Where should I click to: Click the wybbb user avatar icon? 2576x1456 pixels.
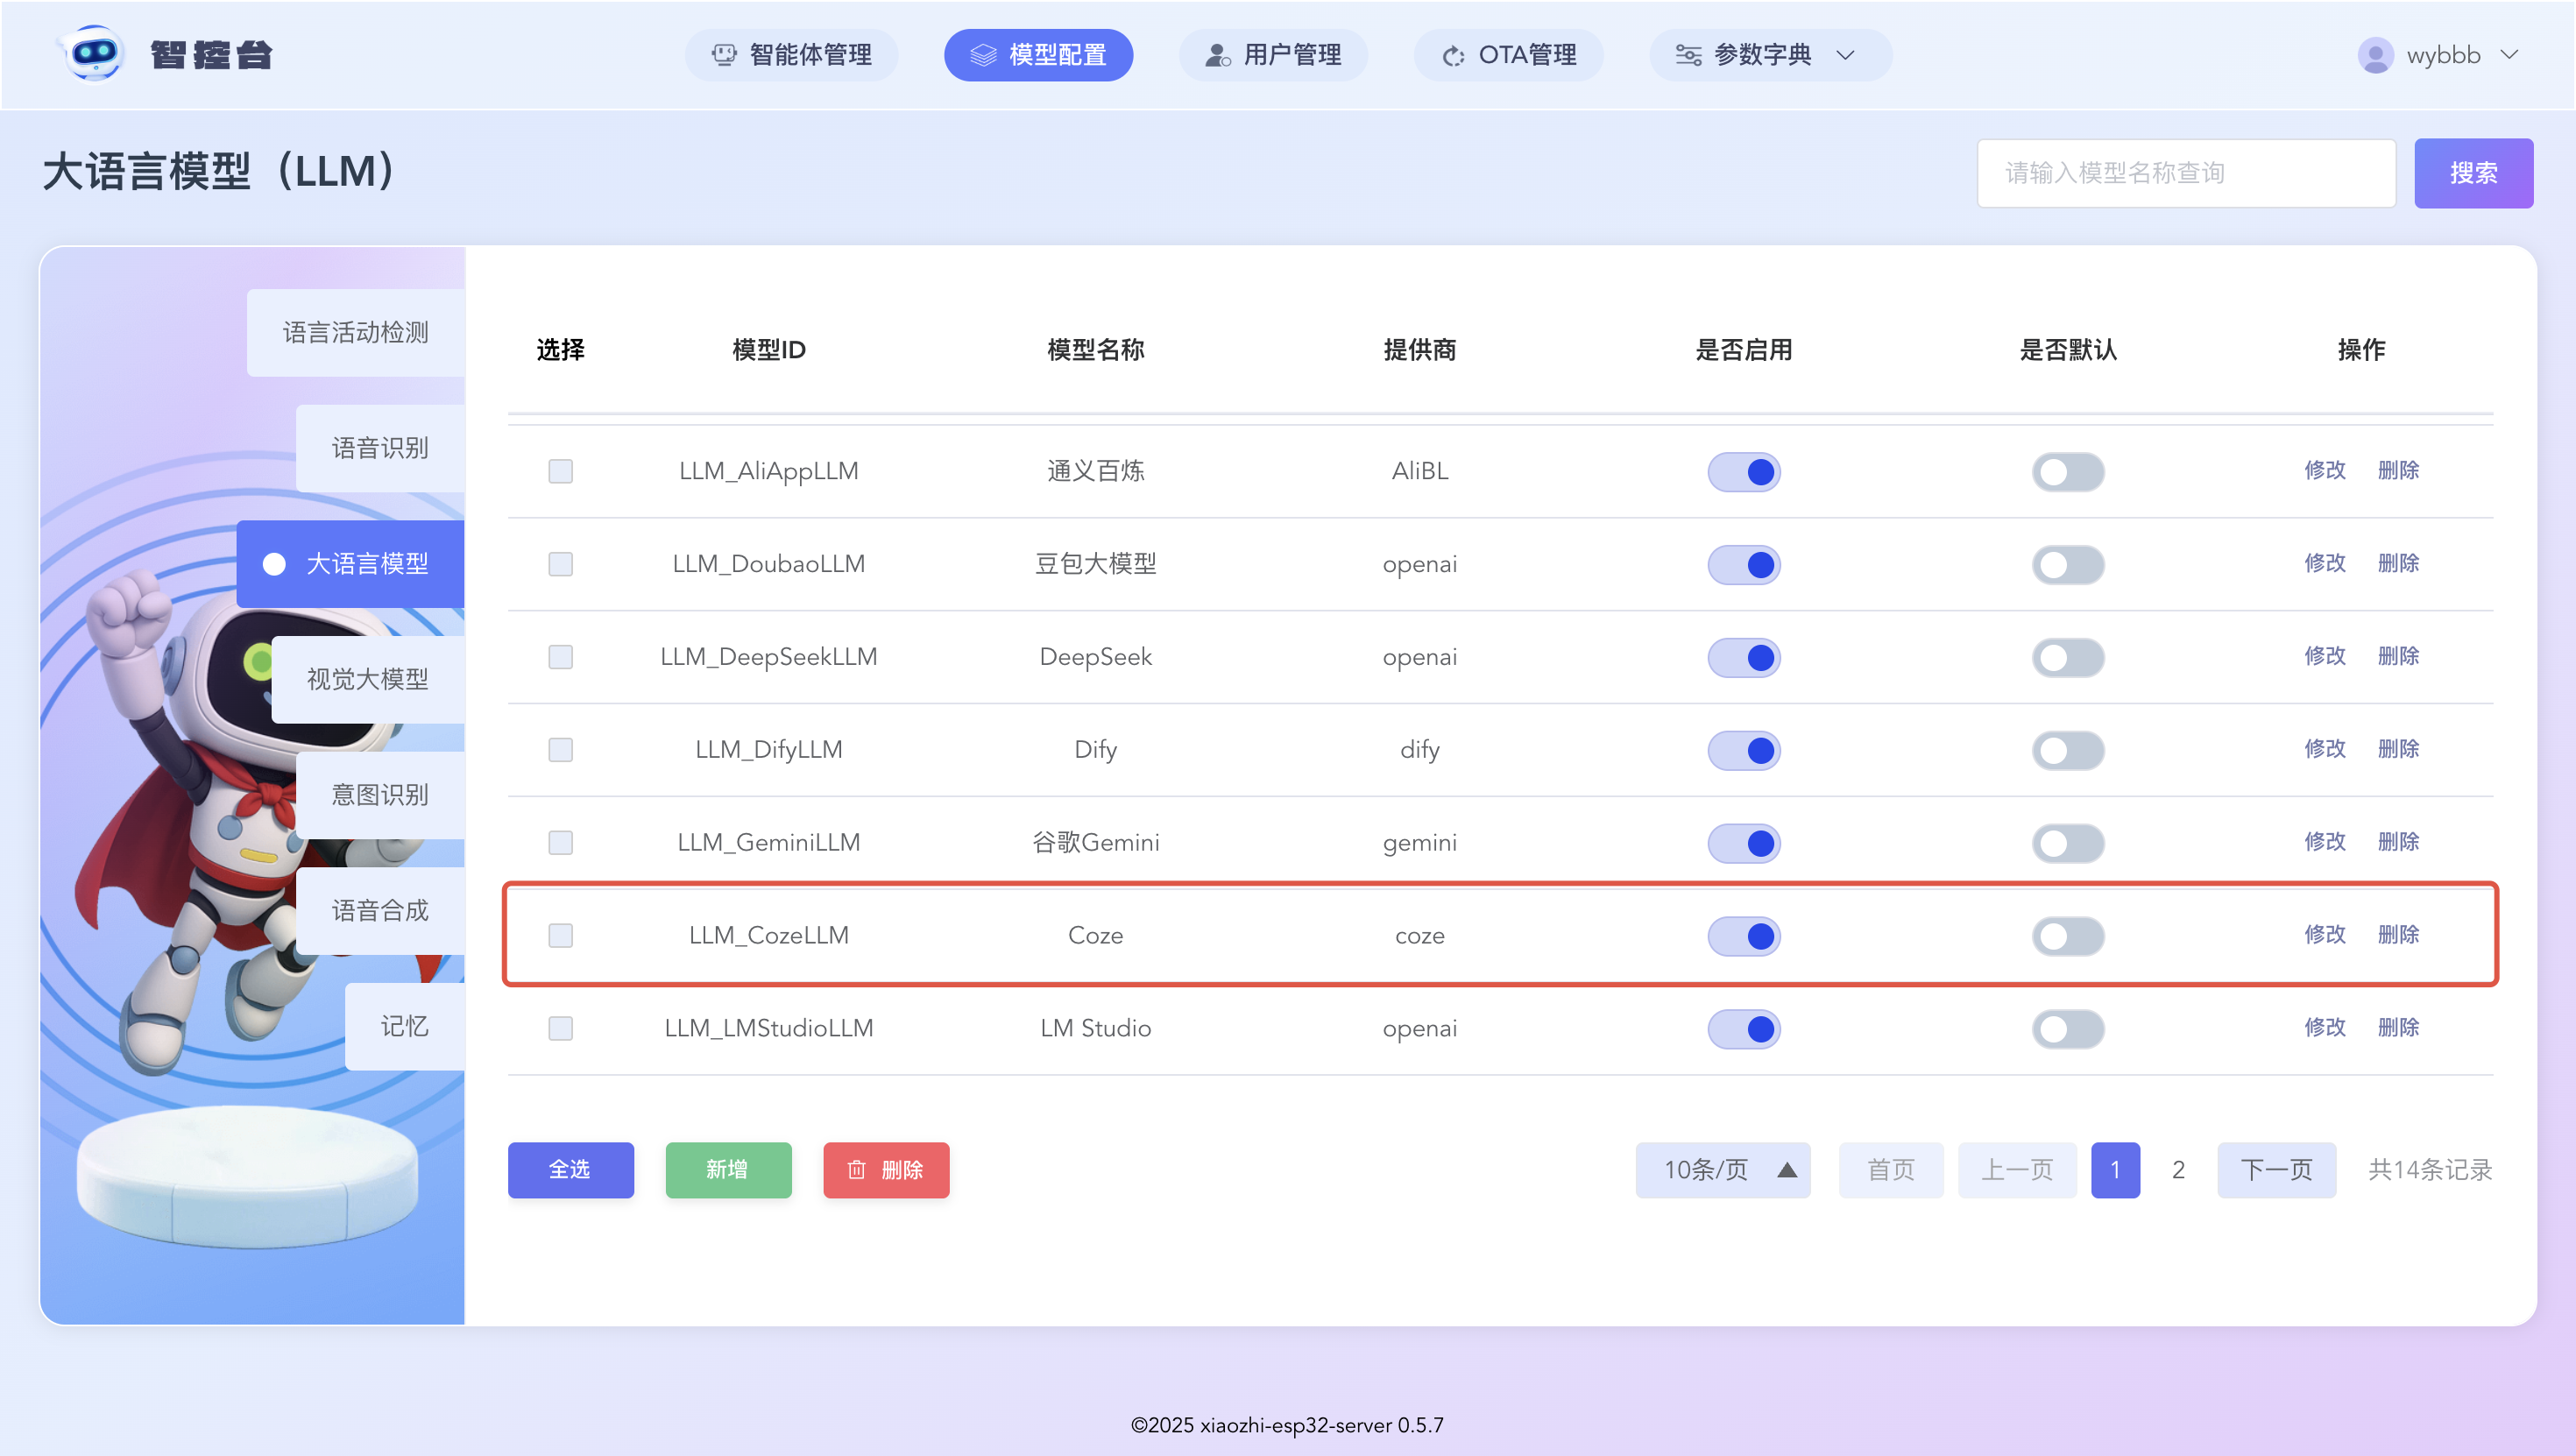pos(2375,55)
